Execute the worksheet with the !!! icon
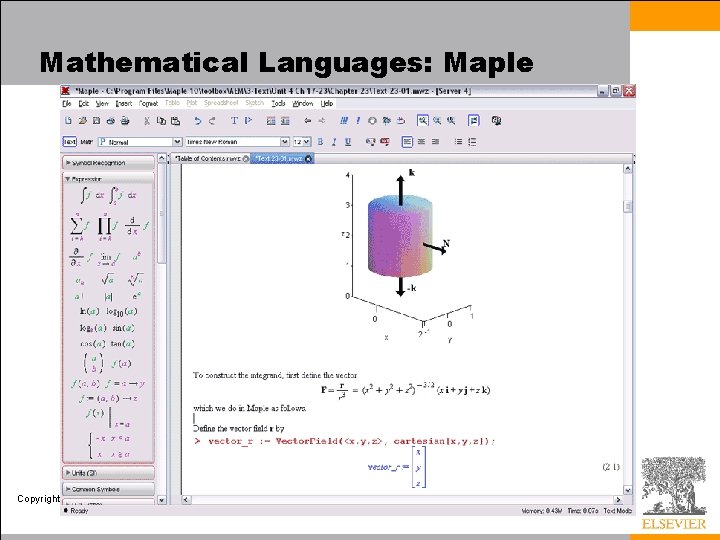Image resolution: width=720 pixels, height=540 pixels. pos(344,121)
